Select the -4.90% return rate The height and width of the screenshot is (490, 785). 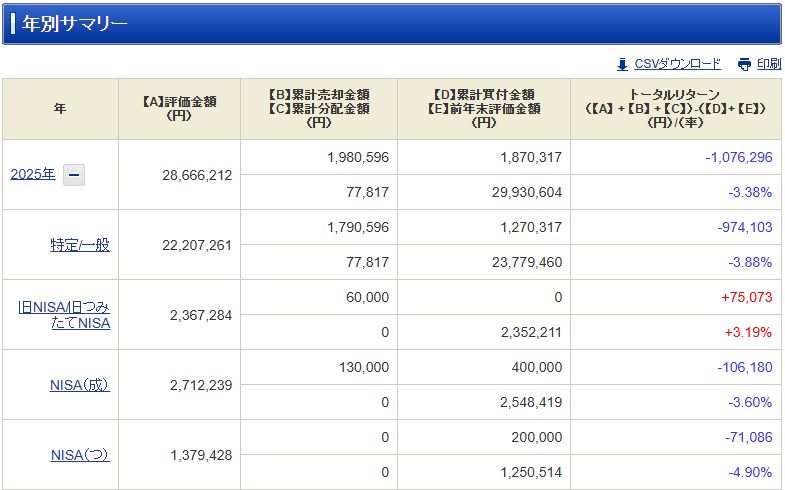[750, 472]
